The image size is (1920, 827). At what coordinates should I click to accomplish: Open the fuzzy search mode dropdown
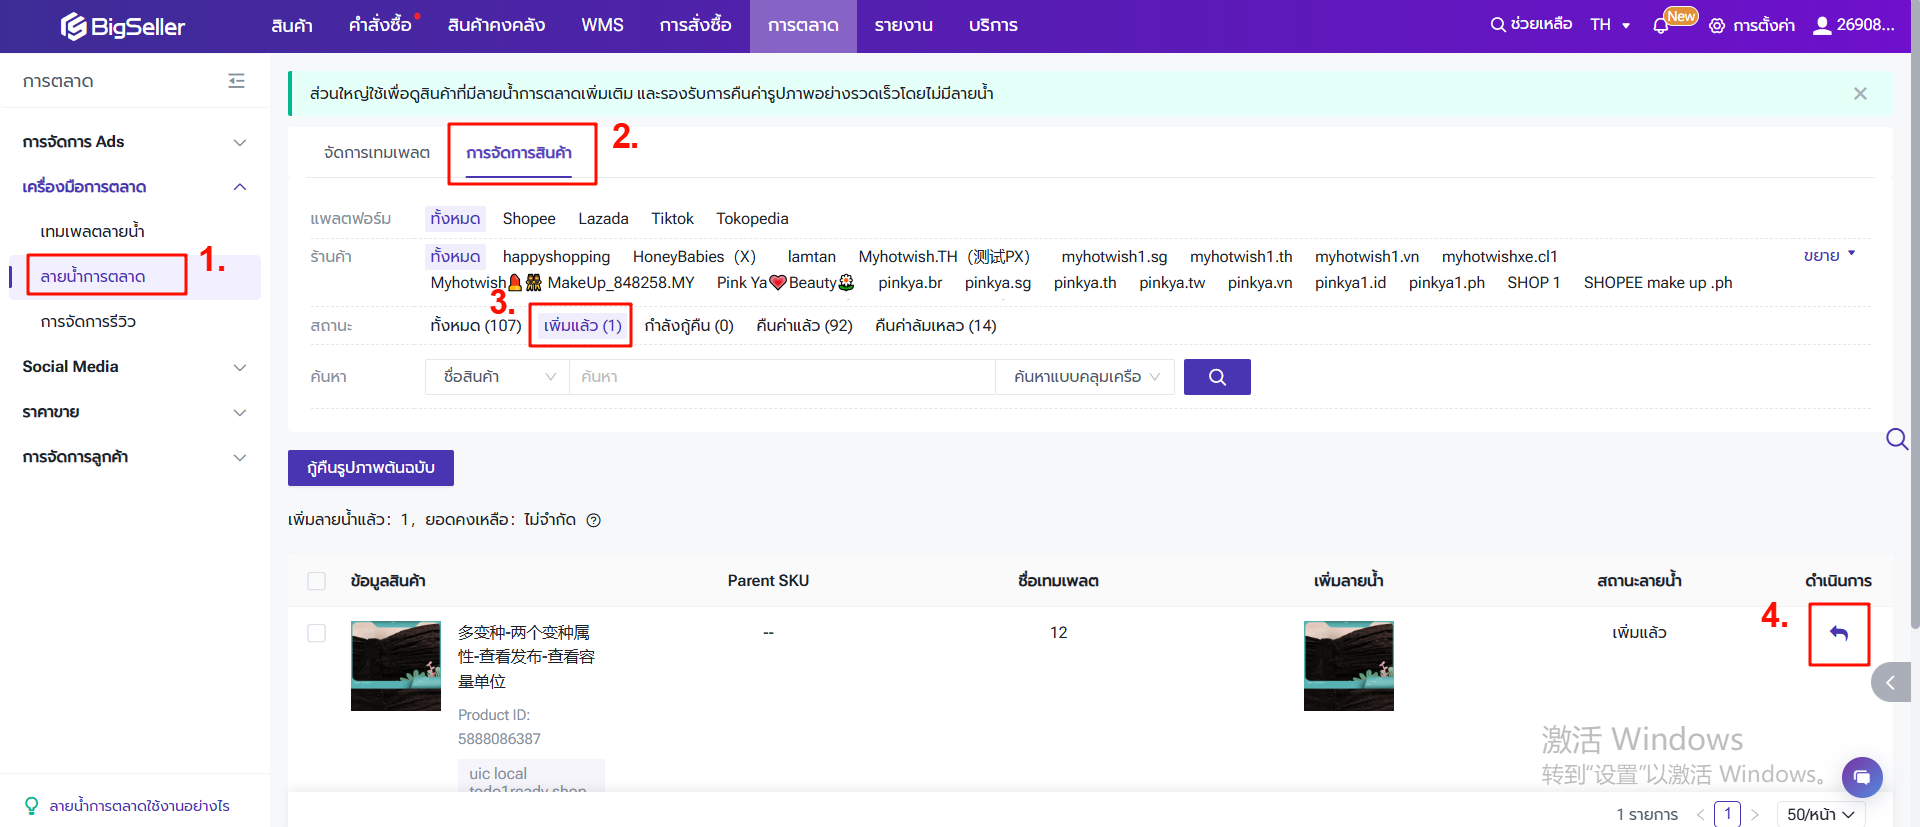[1085, 377]
